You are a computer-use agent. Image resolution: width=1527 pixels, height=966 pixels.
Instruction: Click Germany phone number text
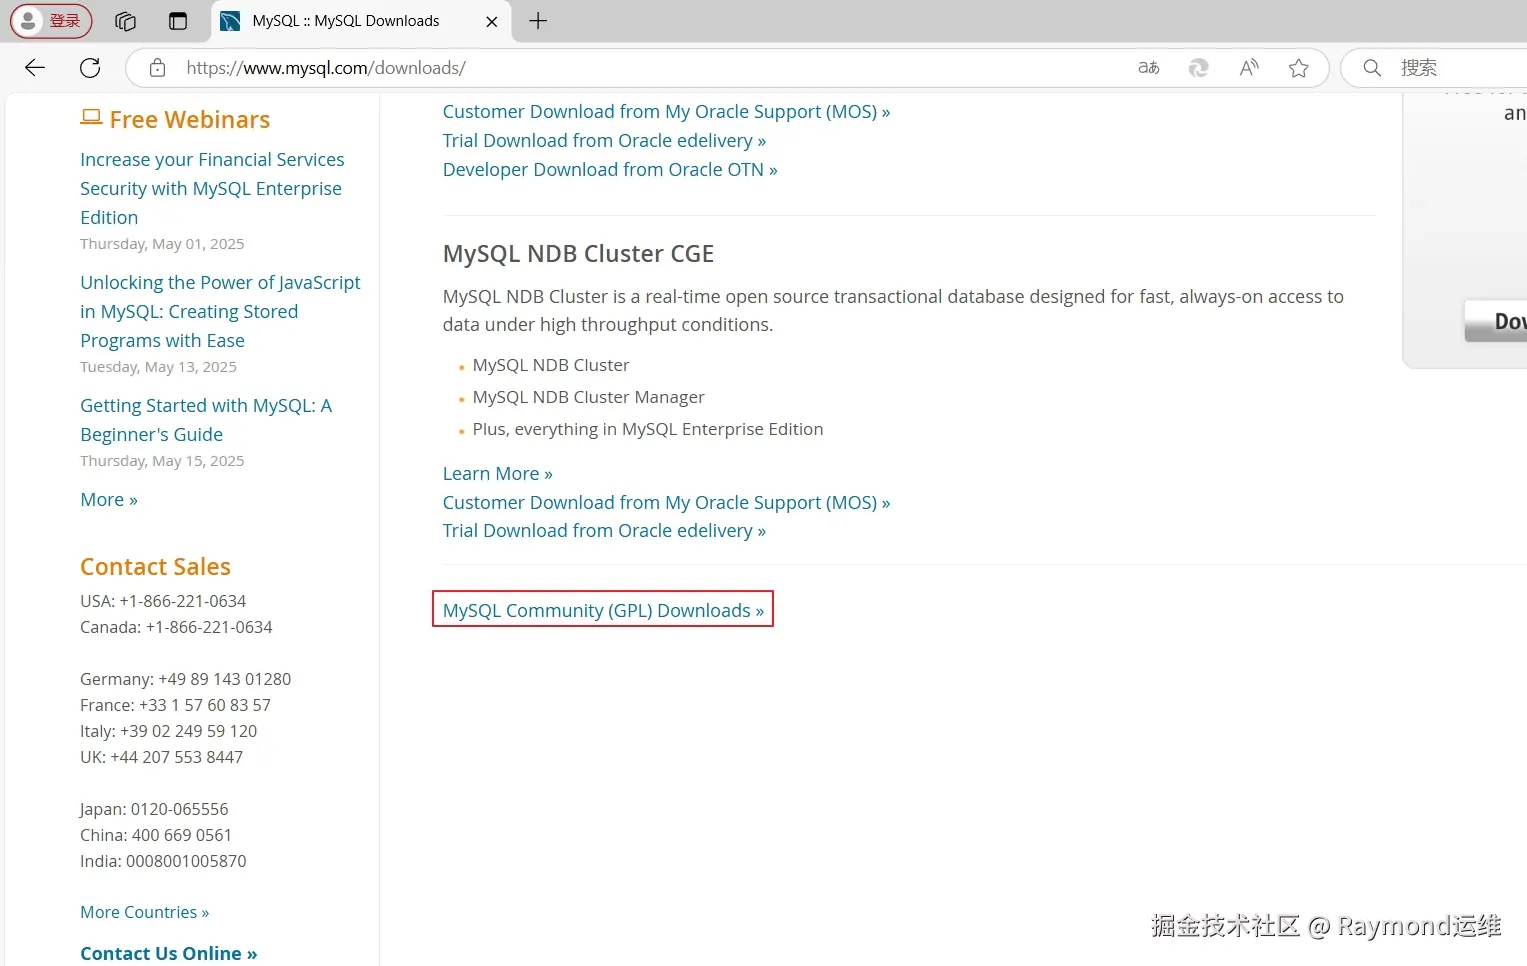tap(185, 679)
